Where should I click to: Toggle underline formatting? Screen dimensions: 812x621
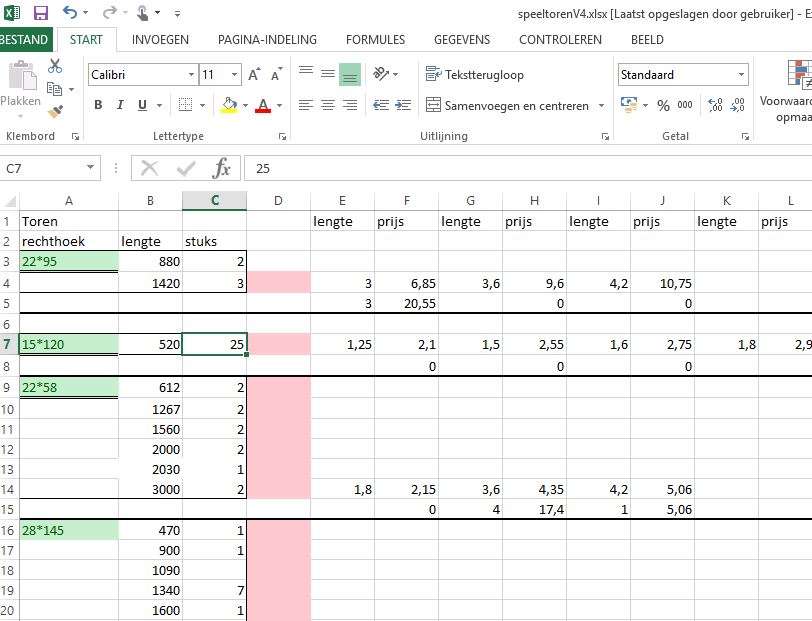(x=143, y=105)
